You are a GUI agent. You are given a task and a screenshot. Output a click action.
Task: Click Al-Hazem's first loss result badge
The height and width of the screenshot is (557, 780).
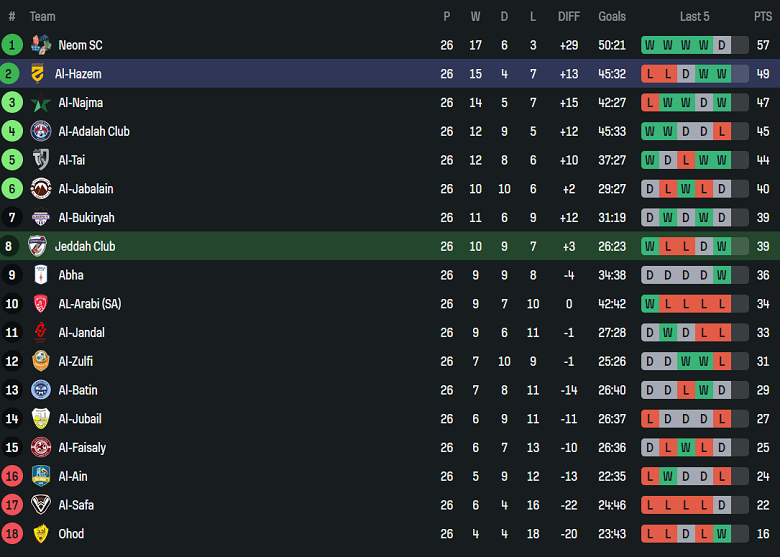tap(650, 74)
